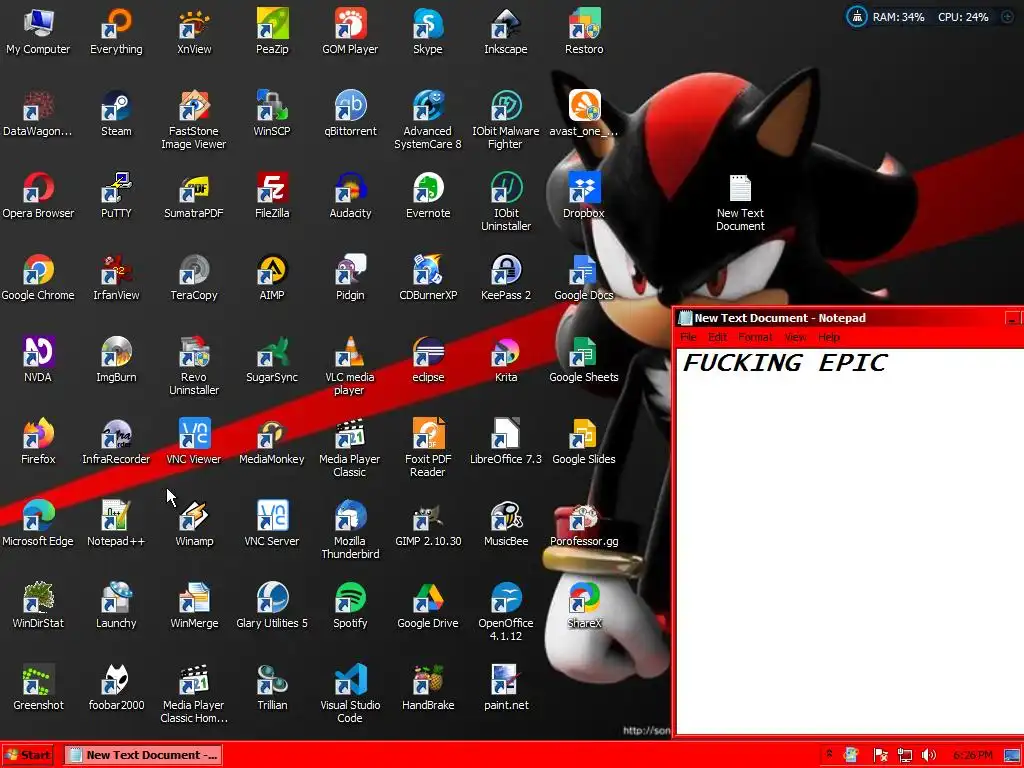Viewport: 1024px width, 768px height.
Task: Click the LibreOffice 7.3 shortcut
Action: click(505, 441)
